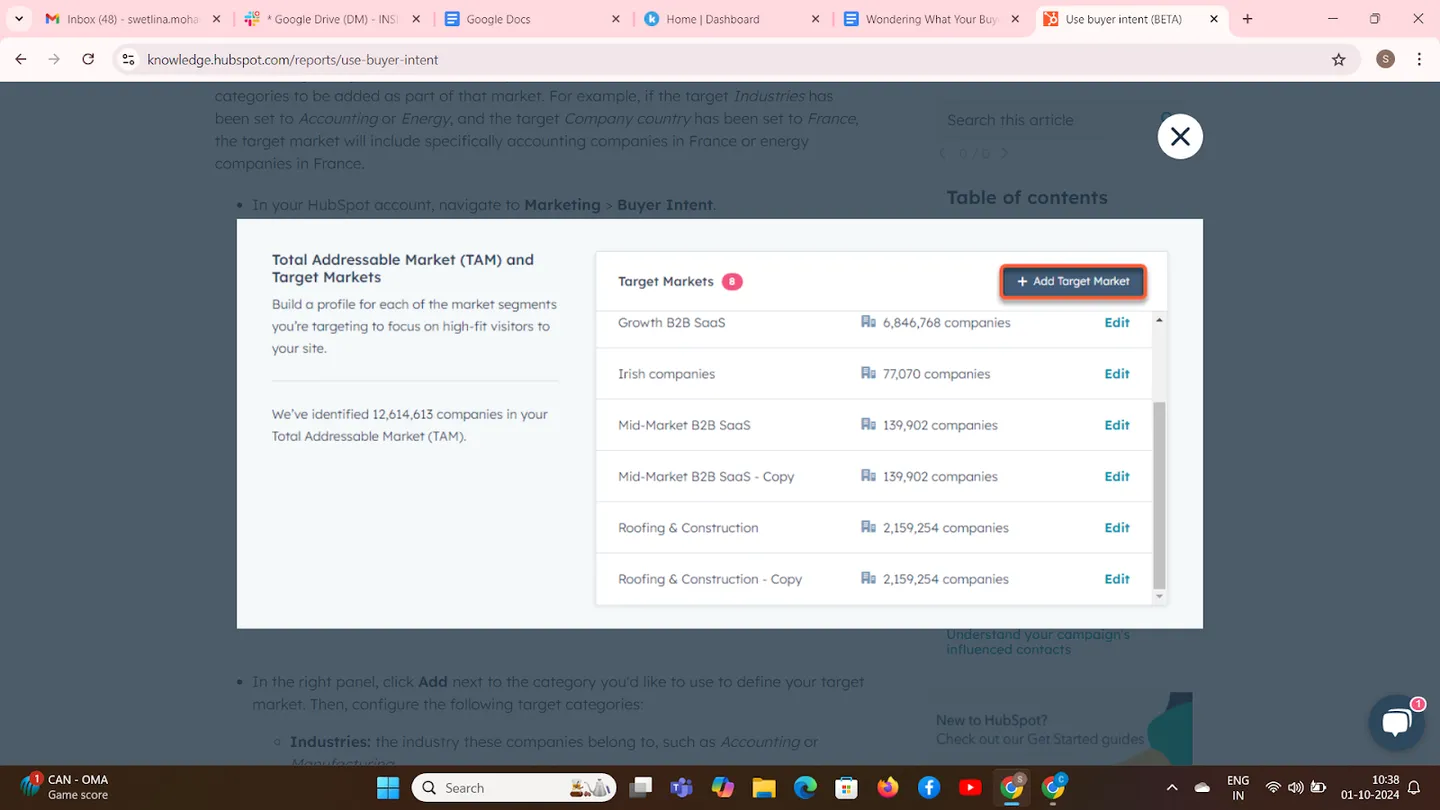Image resolution: width=1440 pixels, height=810 pixels.
Task: Click the Mid-Market B2B SaaS row name
Action: [x=684, y=425]
